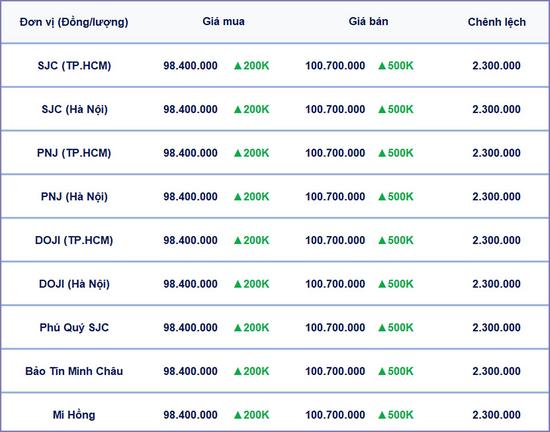Click DOJI (Hà Nội) green 500K sell increase
Image resolution: width=550 pixels, height=432 pixels.
[x=396, y=284]
